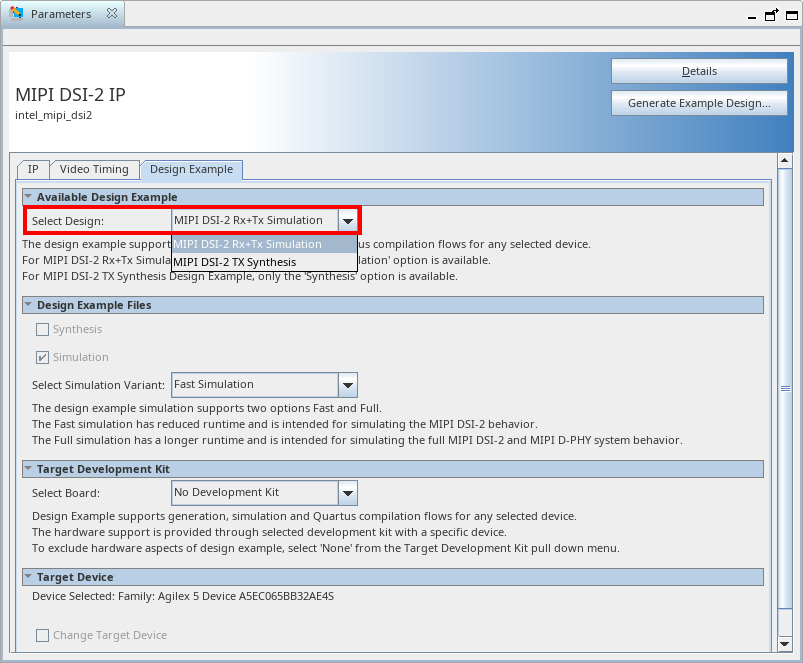Click the scrollbar up arrow
This screenshot has height=663, width=803.
(x=785, y=161)
